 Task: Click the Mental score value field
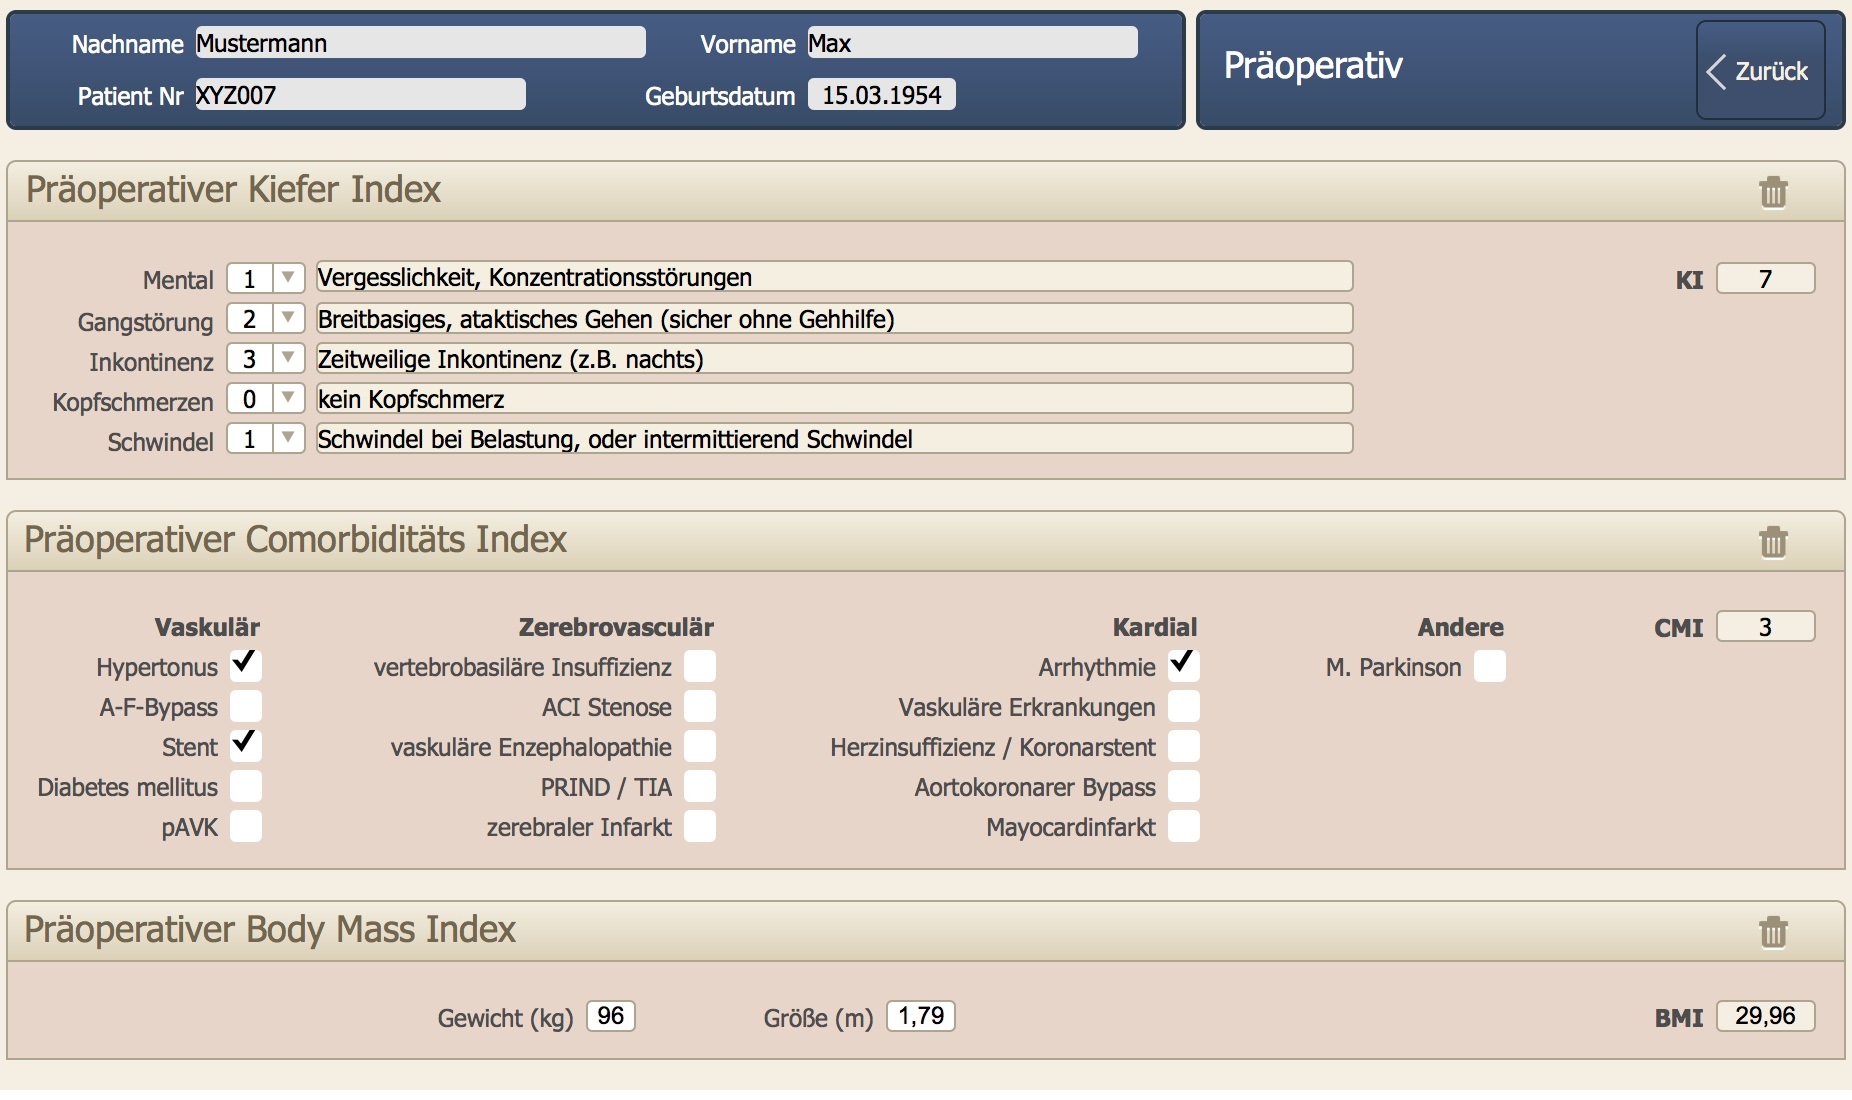[250, 278]
